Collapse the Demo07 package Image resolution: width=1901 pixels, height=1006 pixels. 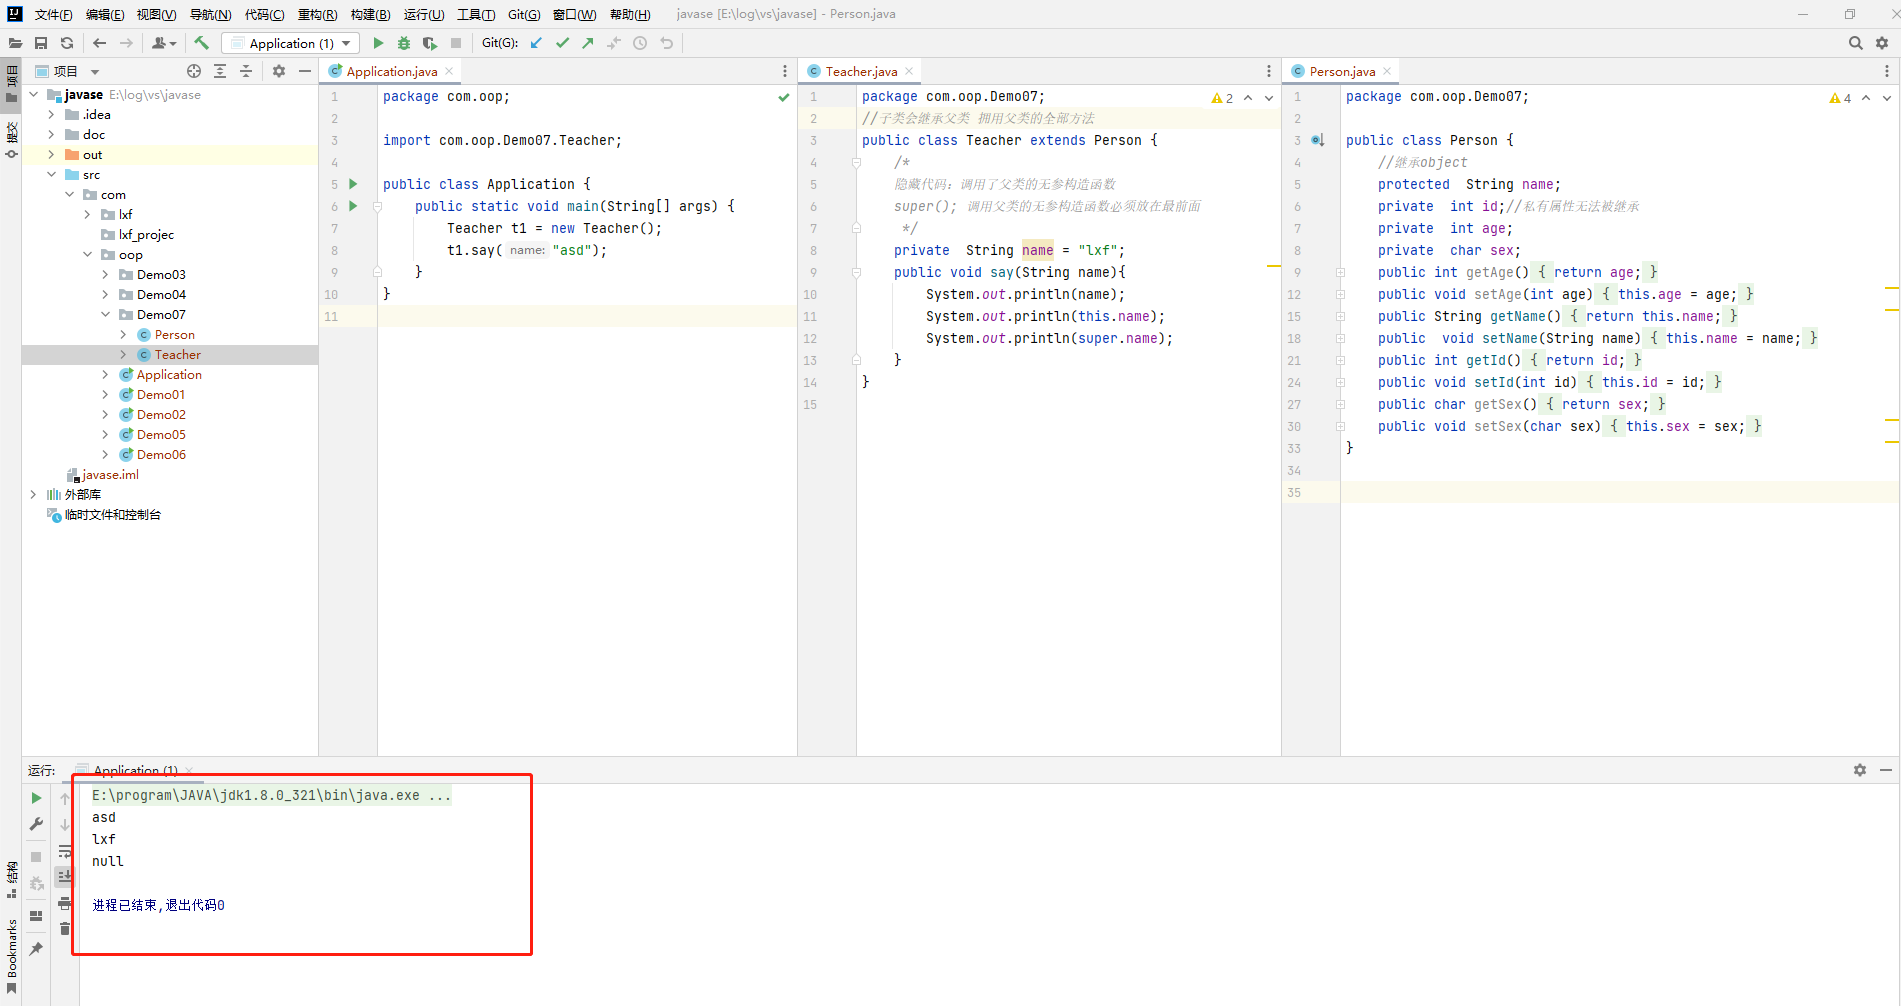coord(105,315)
